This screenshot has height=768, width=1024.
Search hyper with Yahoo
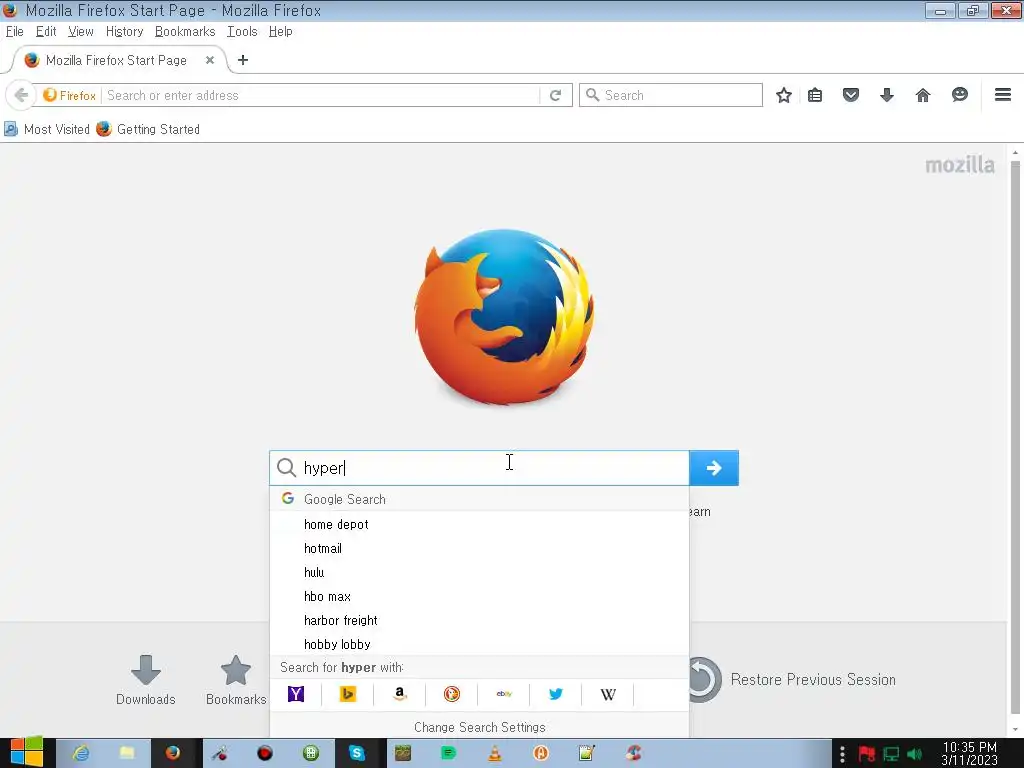(296, 694)
